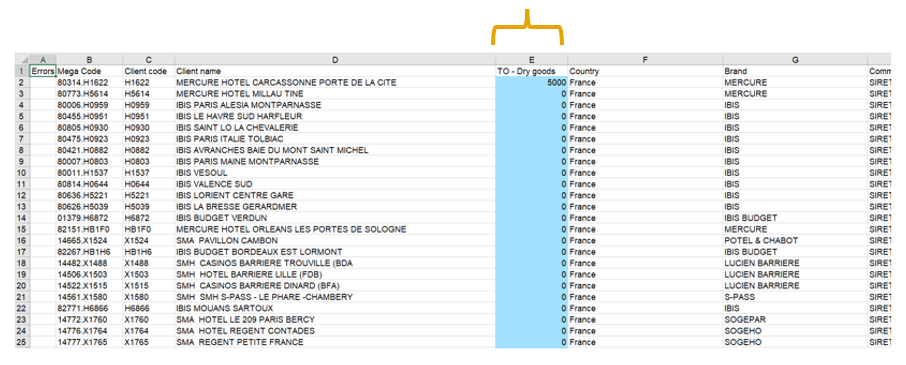Click the cell containing 5000
The height and width of the screenshot is (365, 906).
pos(532,83)
